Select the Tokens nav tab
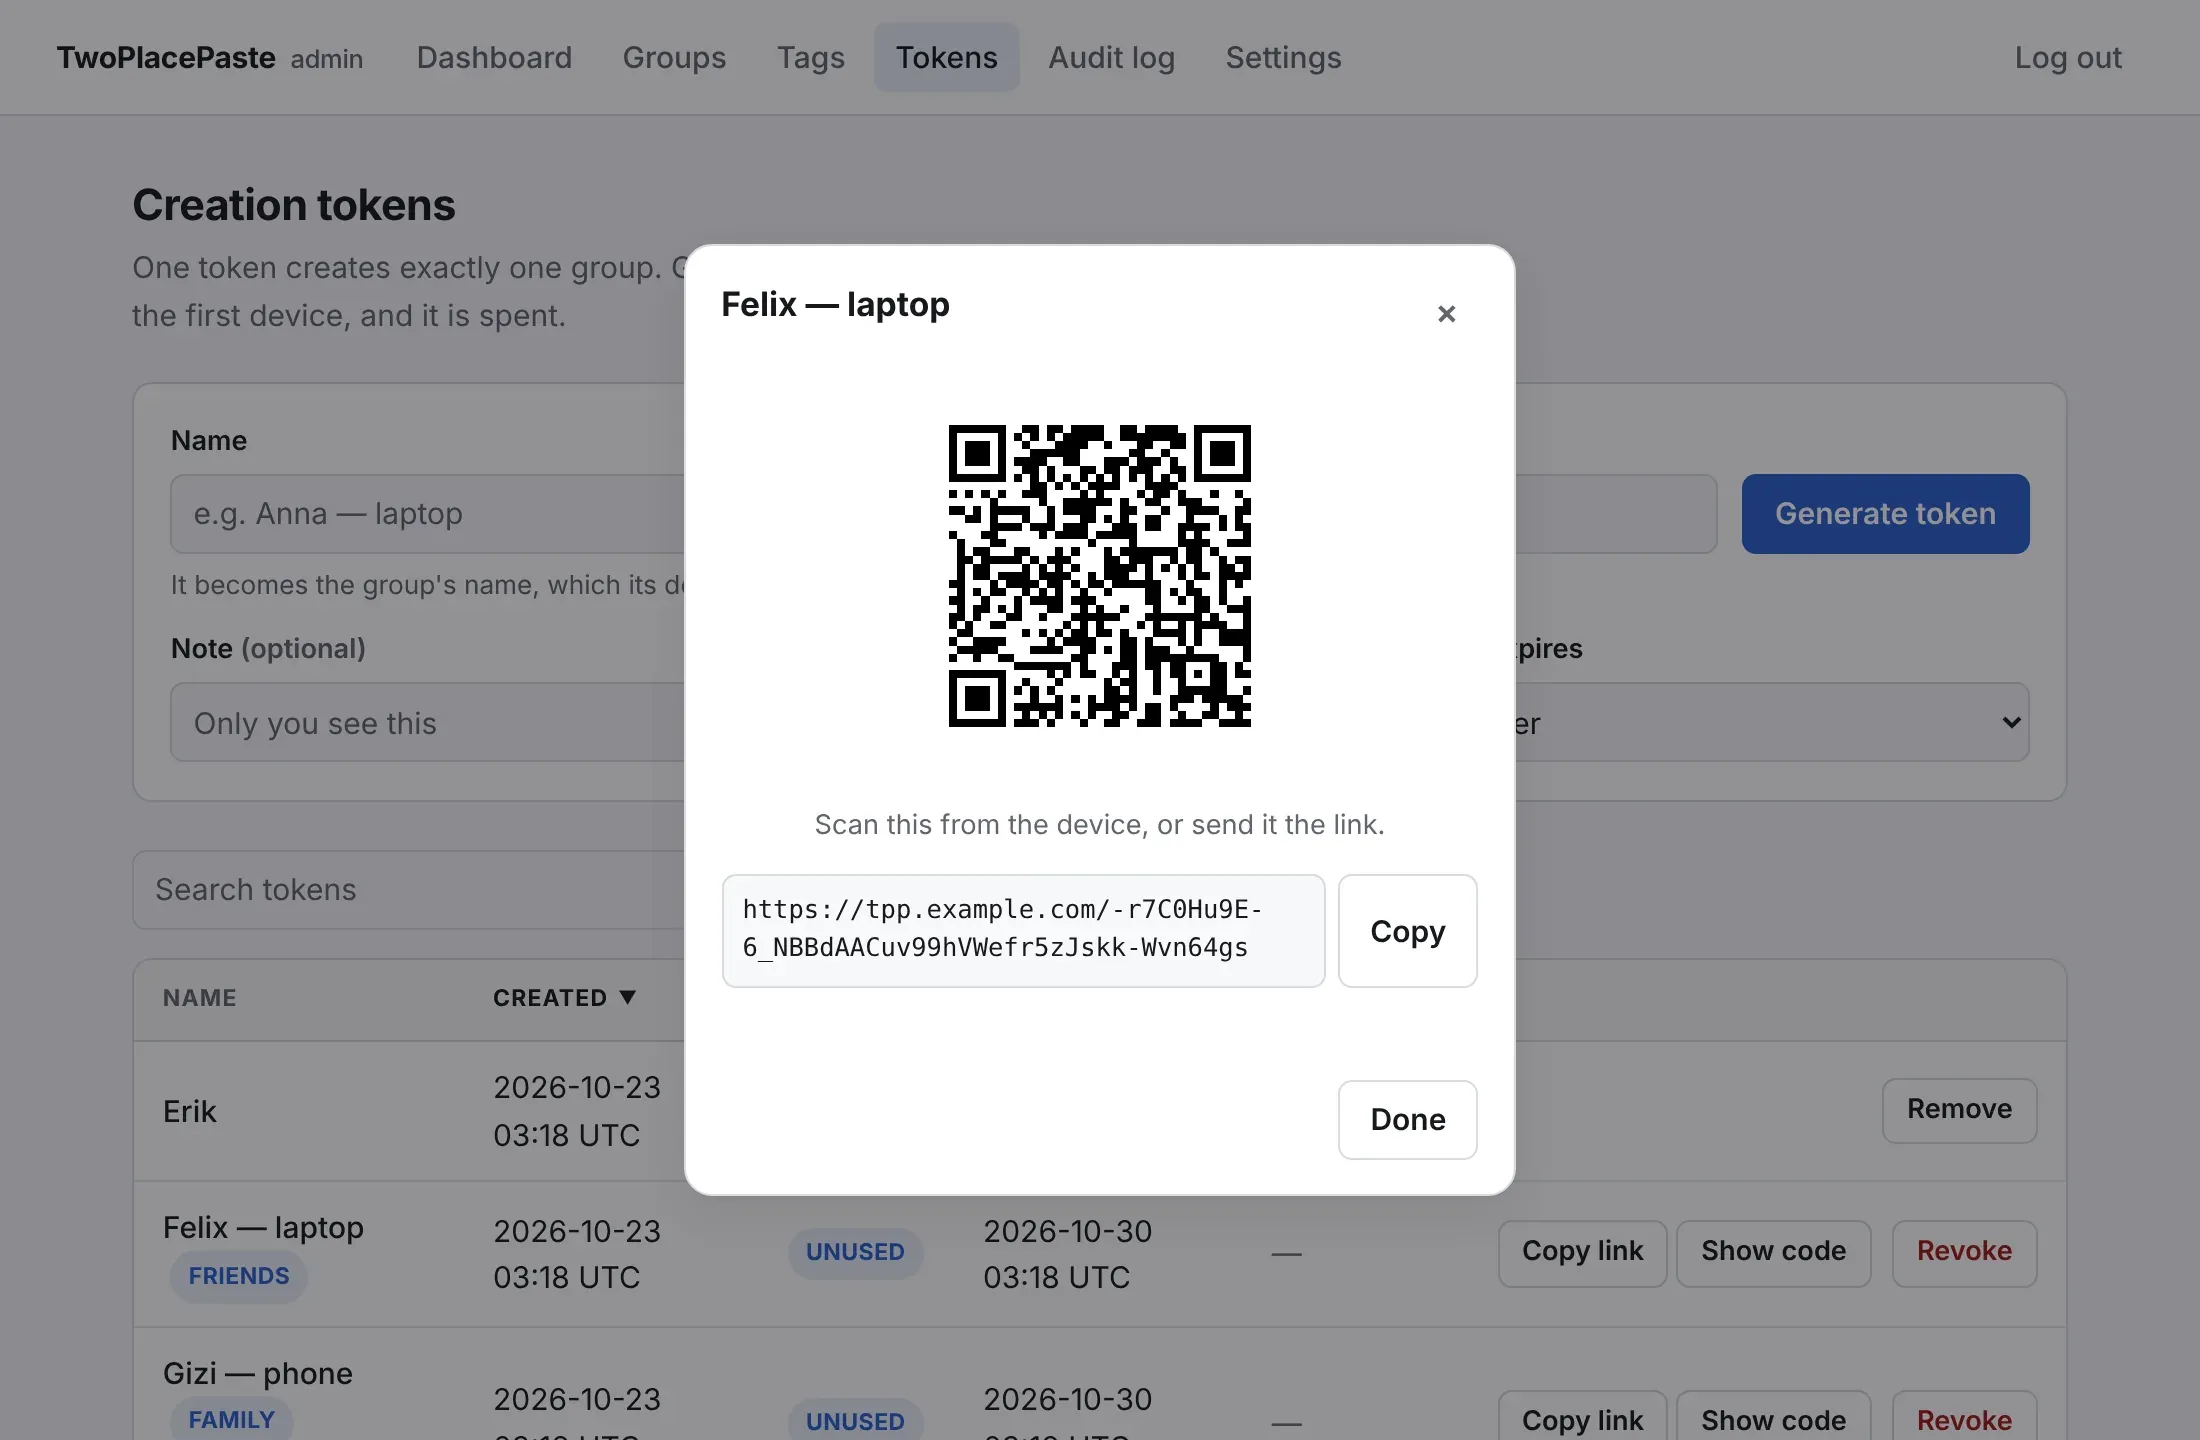This screenshot has height=1440, width=2200. tap(946, 58)
